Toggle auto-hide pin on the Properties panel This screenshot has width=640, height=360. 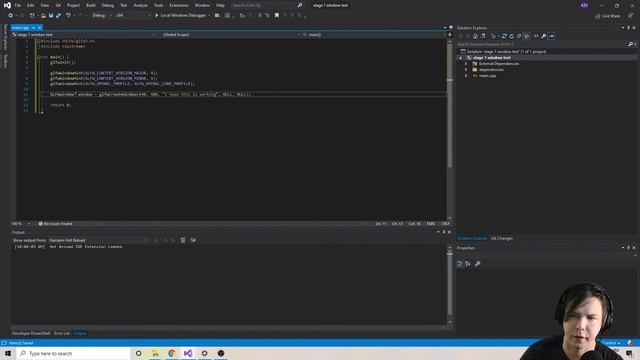[x=628, y=248]
